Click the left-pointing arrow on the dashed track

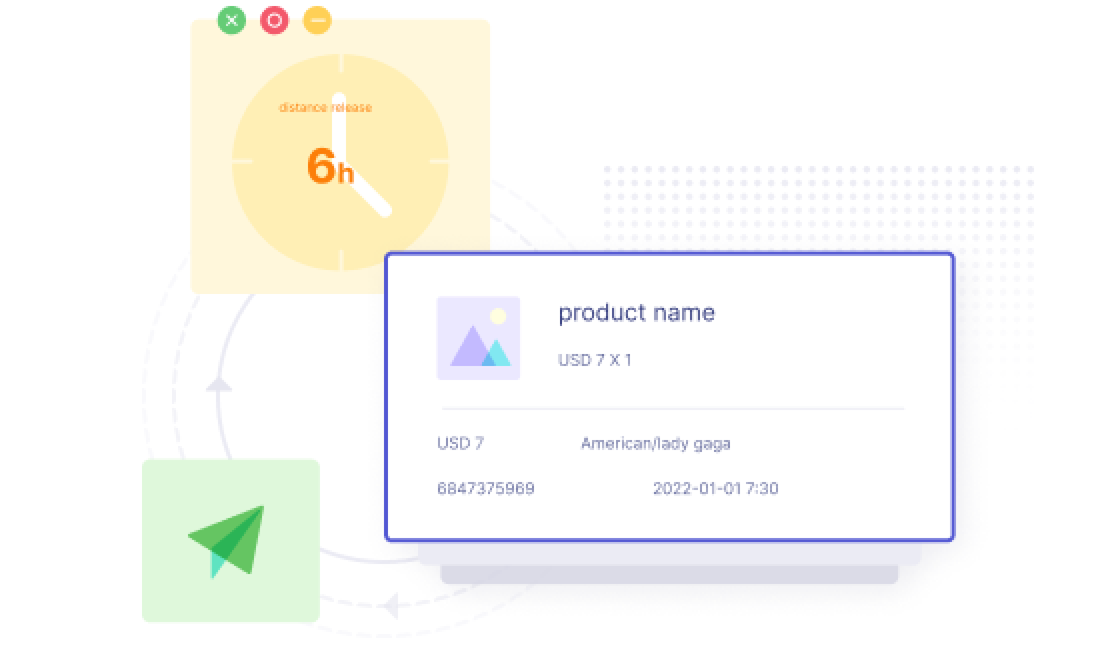pos(391,605)
